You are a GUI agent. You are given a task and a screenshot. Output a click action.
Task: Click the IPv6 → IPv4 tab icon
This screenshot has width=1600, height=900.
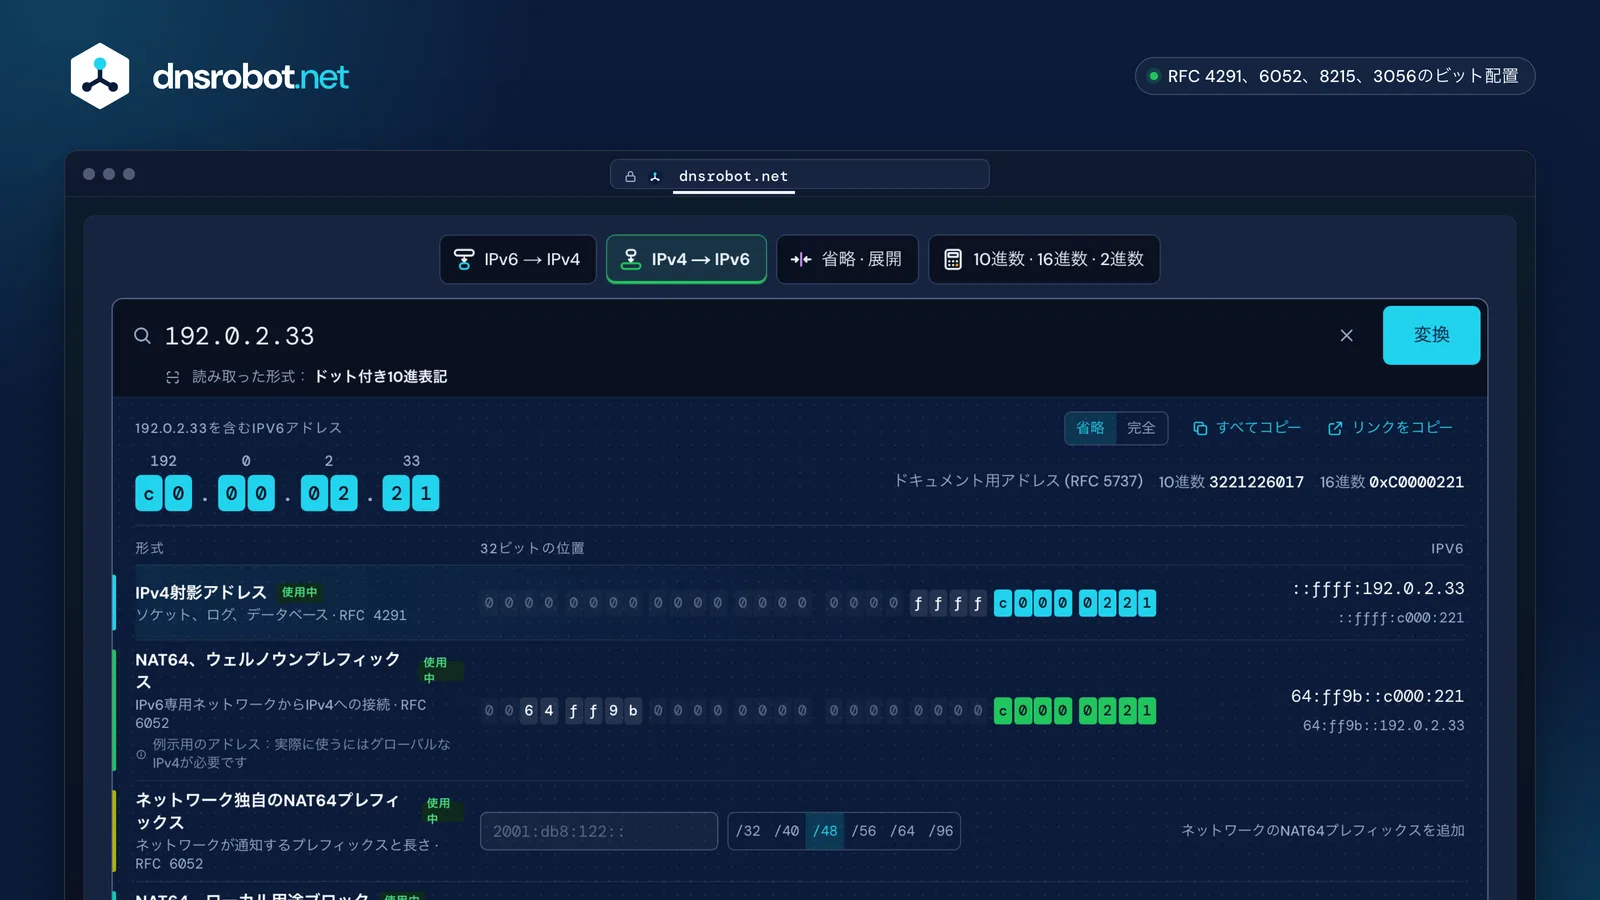(464, 259)
